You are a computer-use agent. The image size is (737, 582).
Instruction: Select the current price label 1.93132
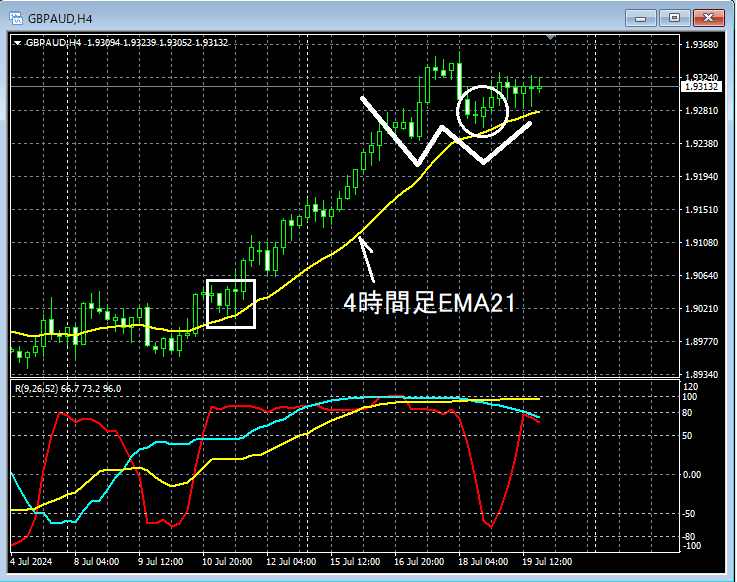701,87
